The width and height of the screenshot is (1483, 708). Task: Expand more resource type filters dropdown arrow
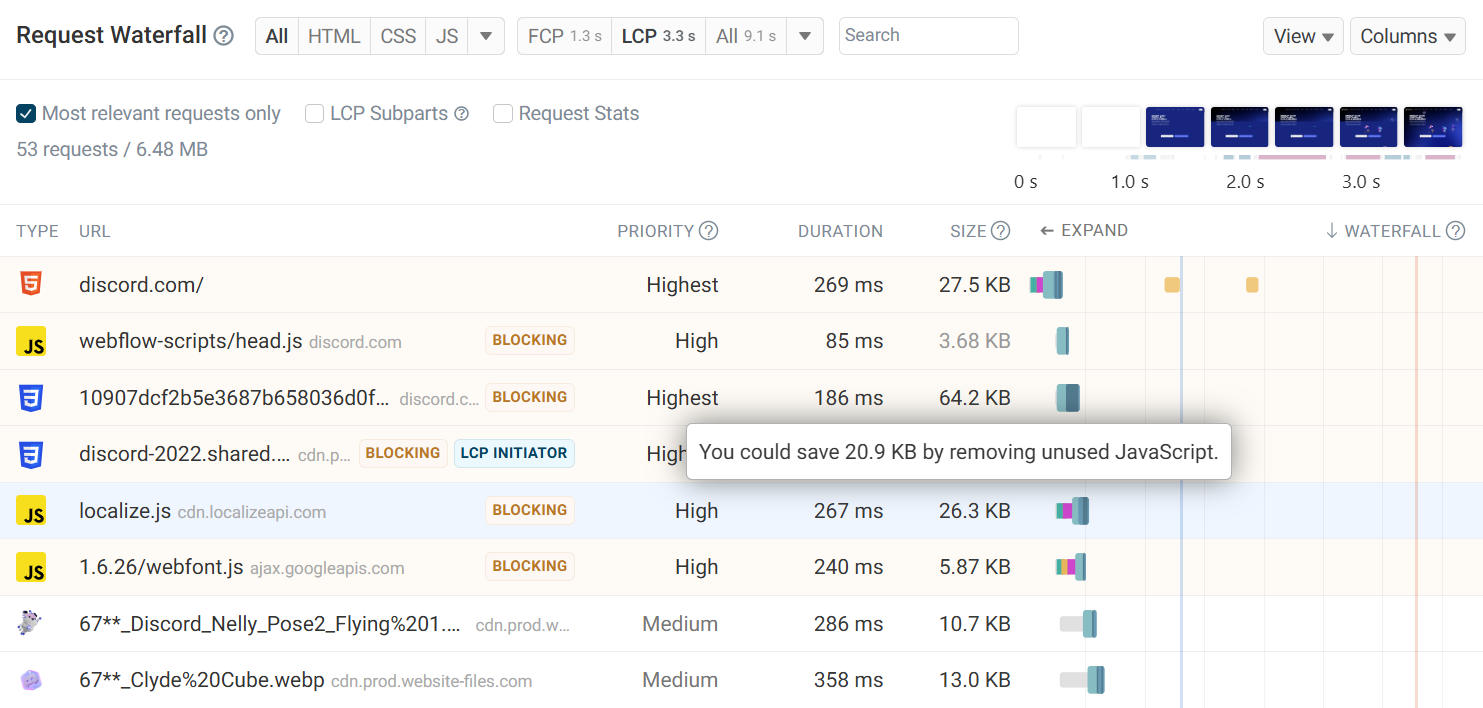tap(485, 36)
